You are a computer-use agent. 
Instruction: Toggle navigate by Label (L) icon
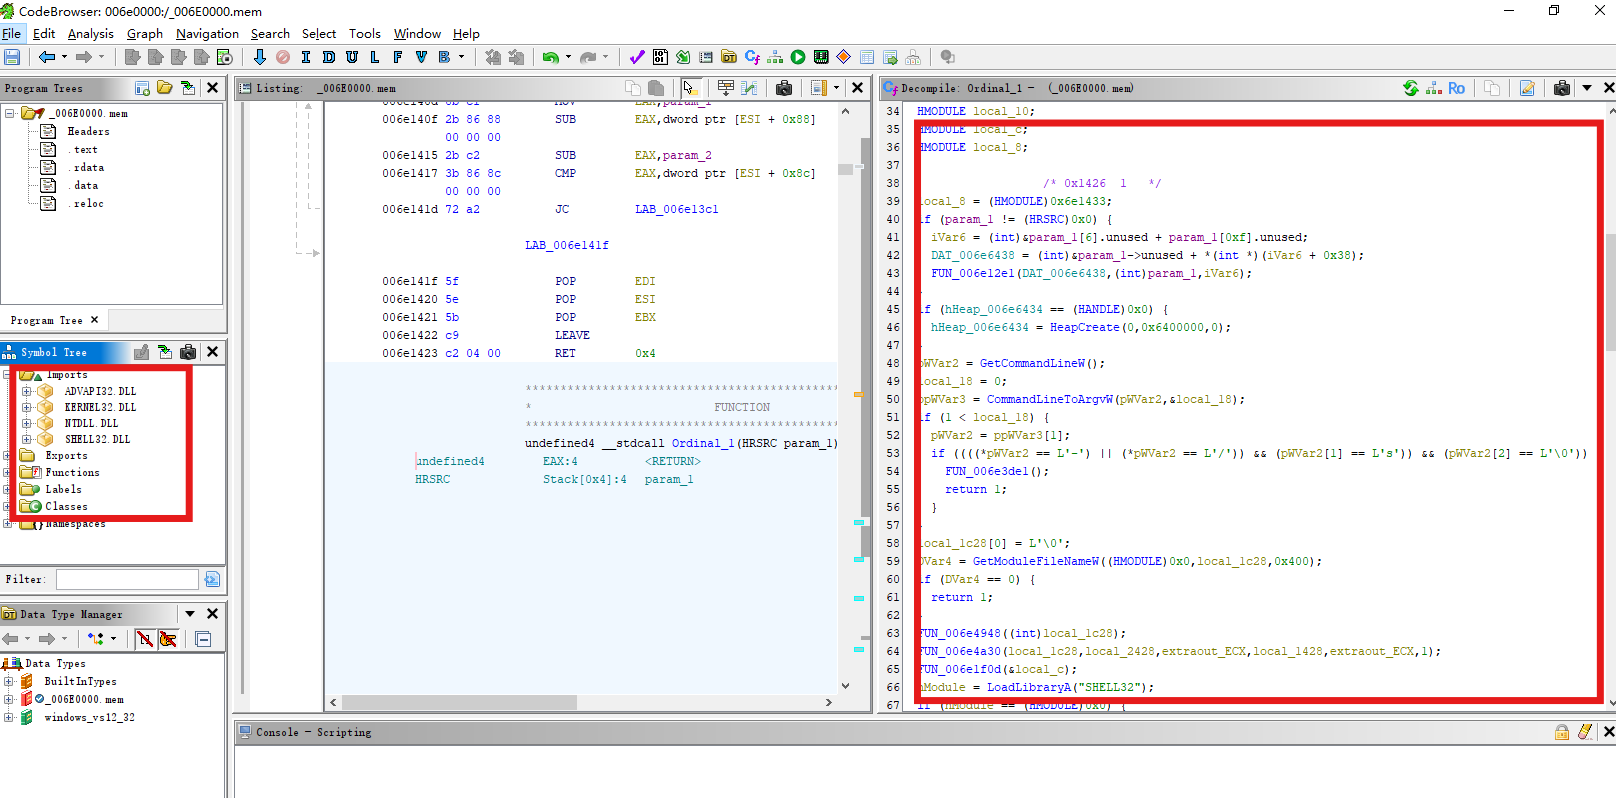pos(375,57)
